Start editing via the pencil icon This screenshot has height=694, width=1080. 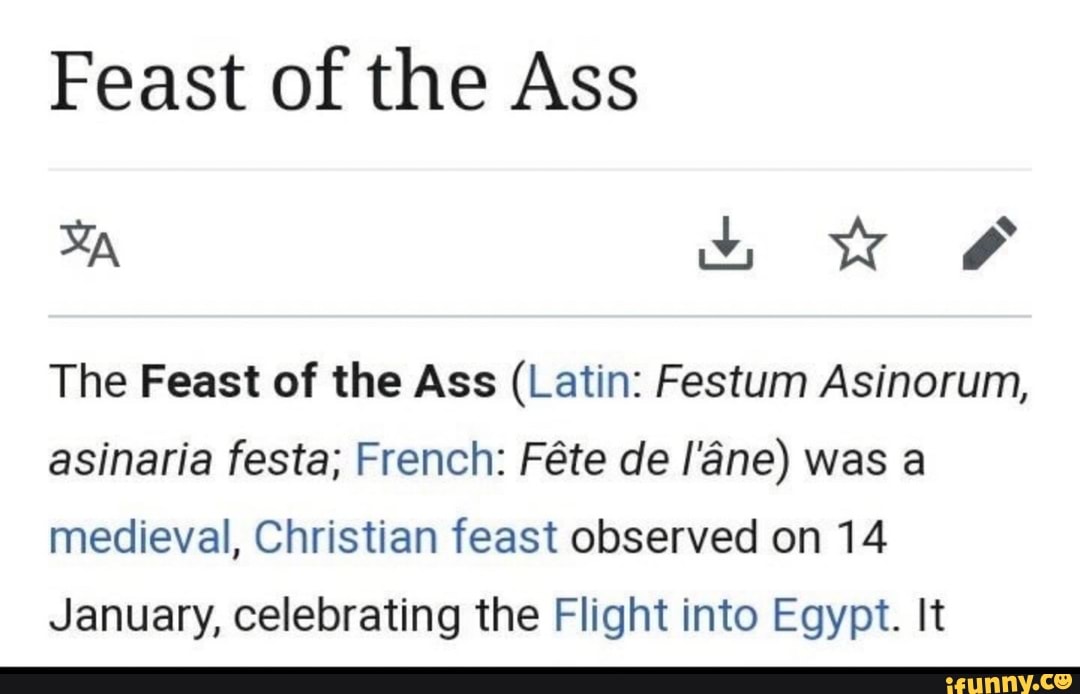[989, 243]
